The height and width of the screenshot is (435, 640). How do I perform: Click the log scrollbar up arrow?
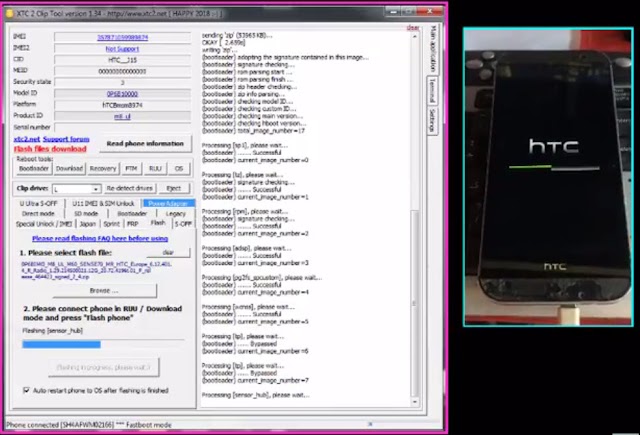[x=415, y=36]
